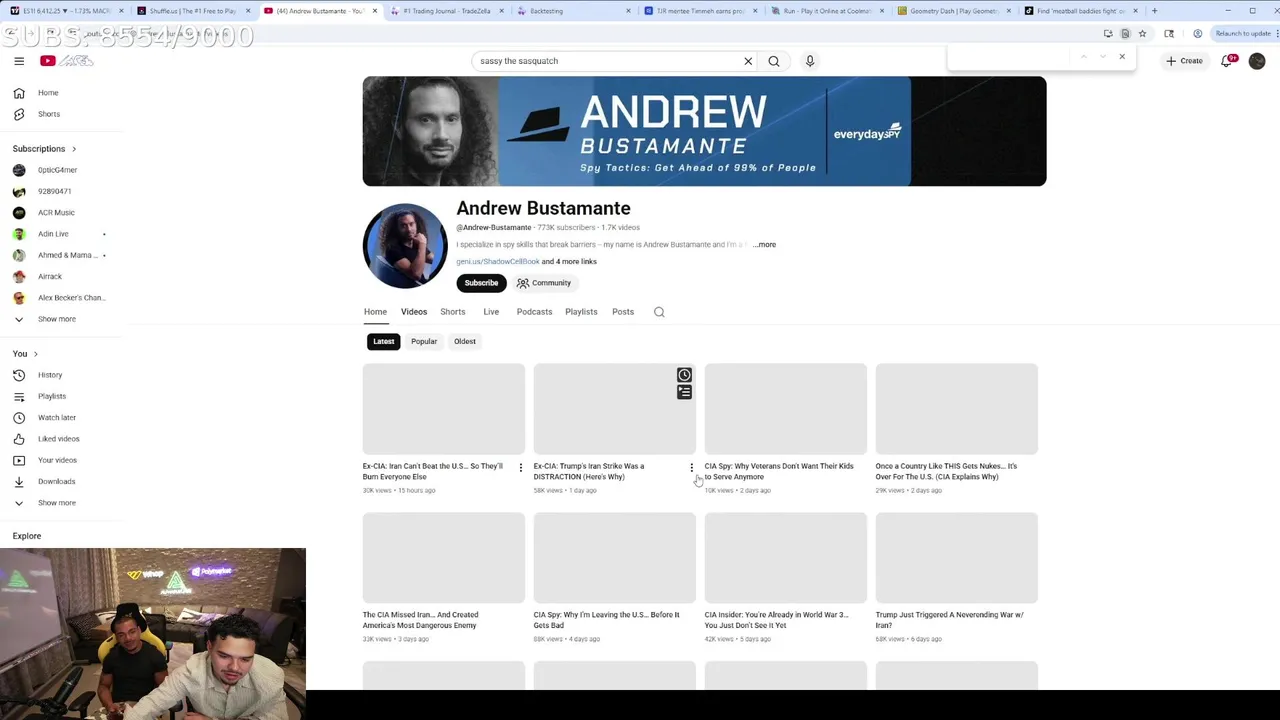Image resolution: width=1280 pixels, height=720 pixels.
Task: Bookmark this page with the star
Action: tap(1142, 33)
